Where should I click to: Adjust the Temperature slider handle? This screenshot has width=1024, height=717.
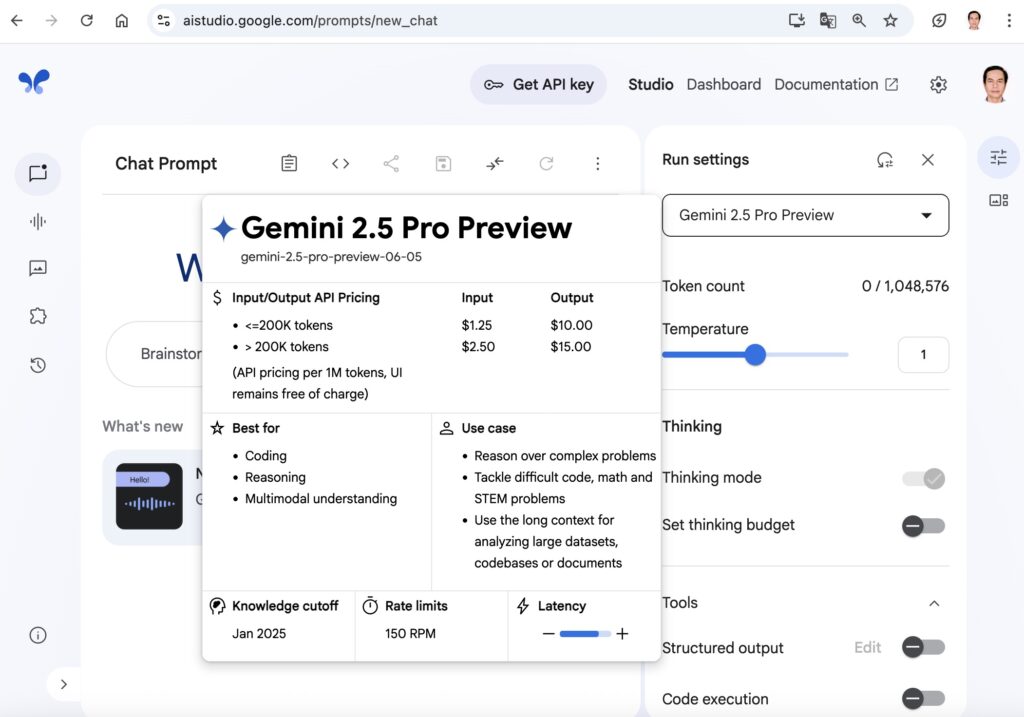(755, 355)
